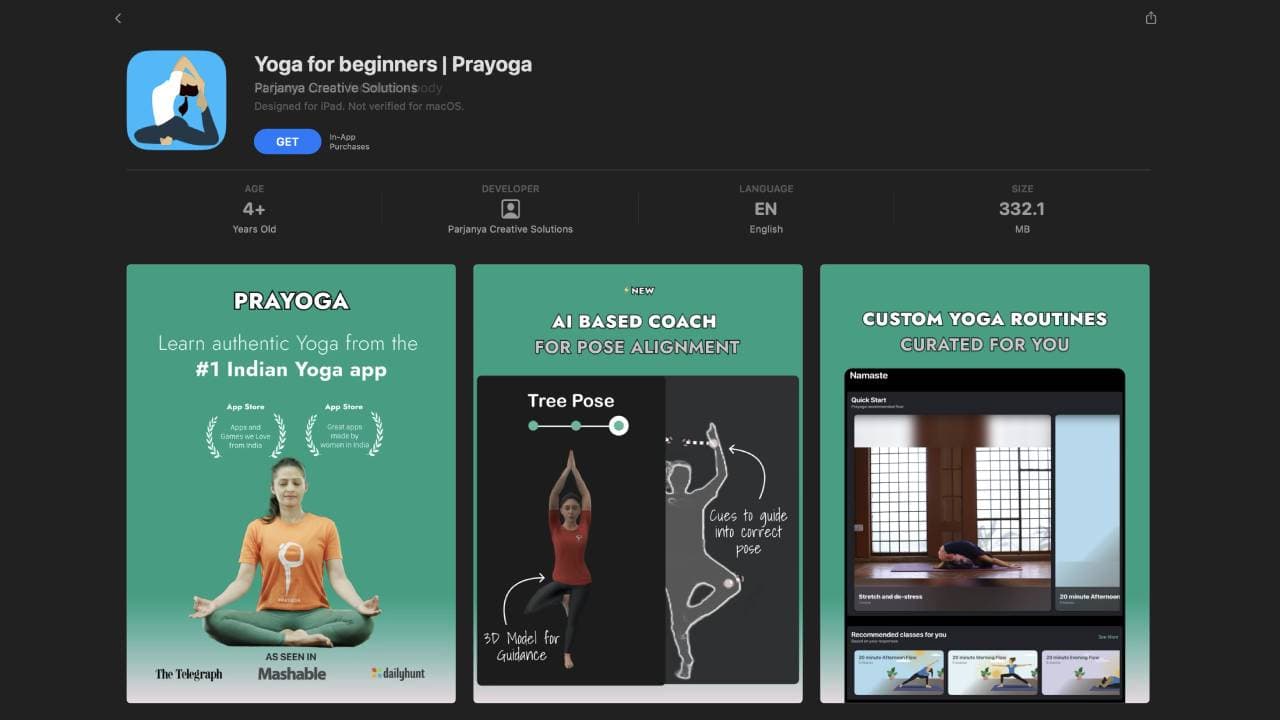
Task: Open the PRAYOGA first screenshot
Action: click(291, 483)
